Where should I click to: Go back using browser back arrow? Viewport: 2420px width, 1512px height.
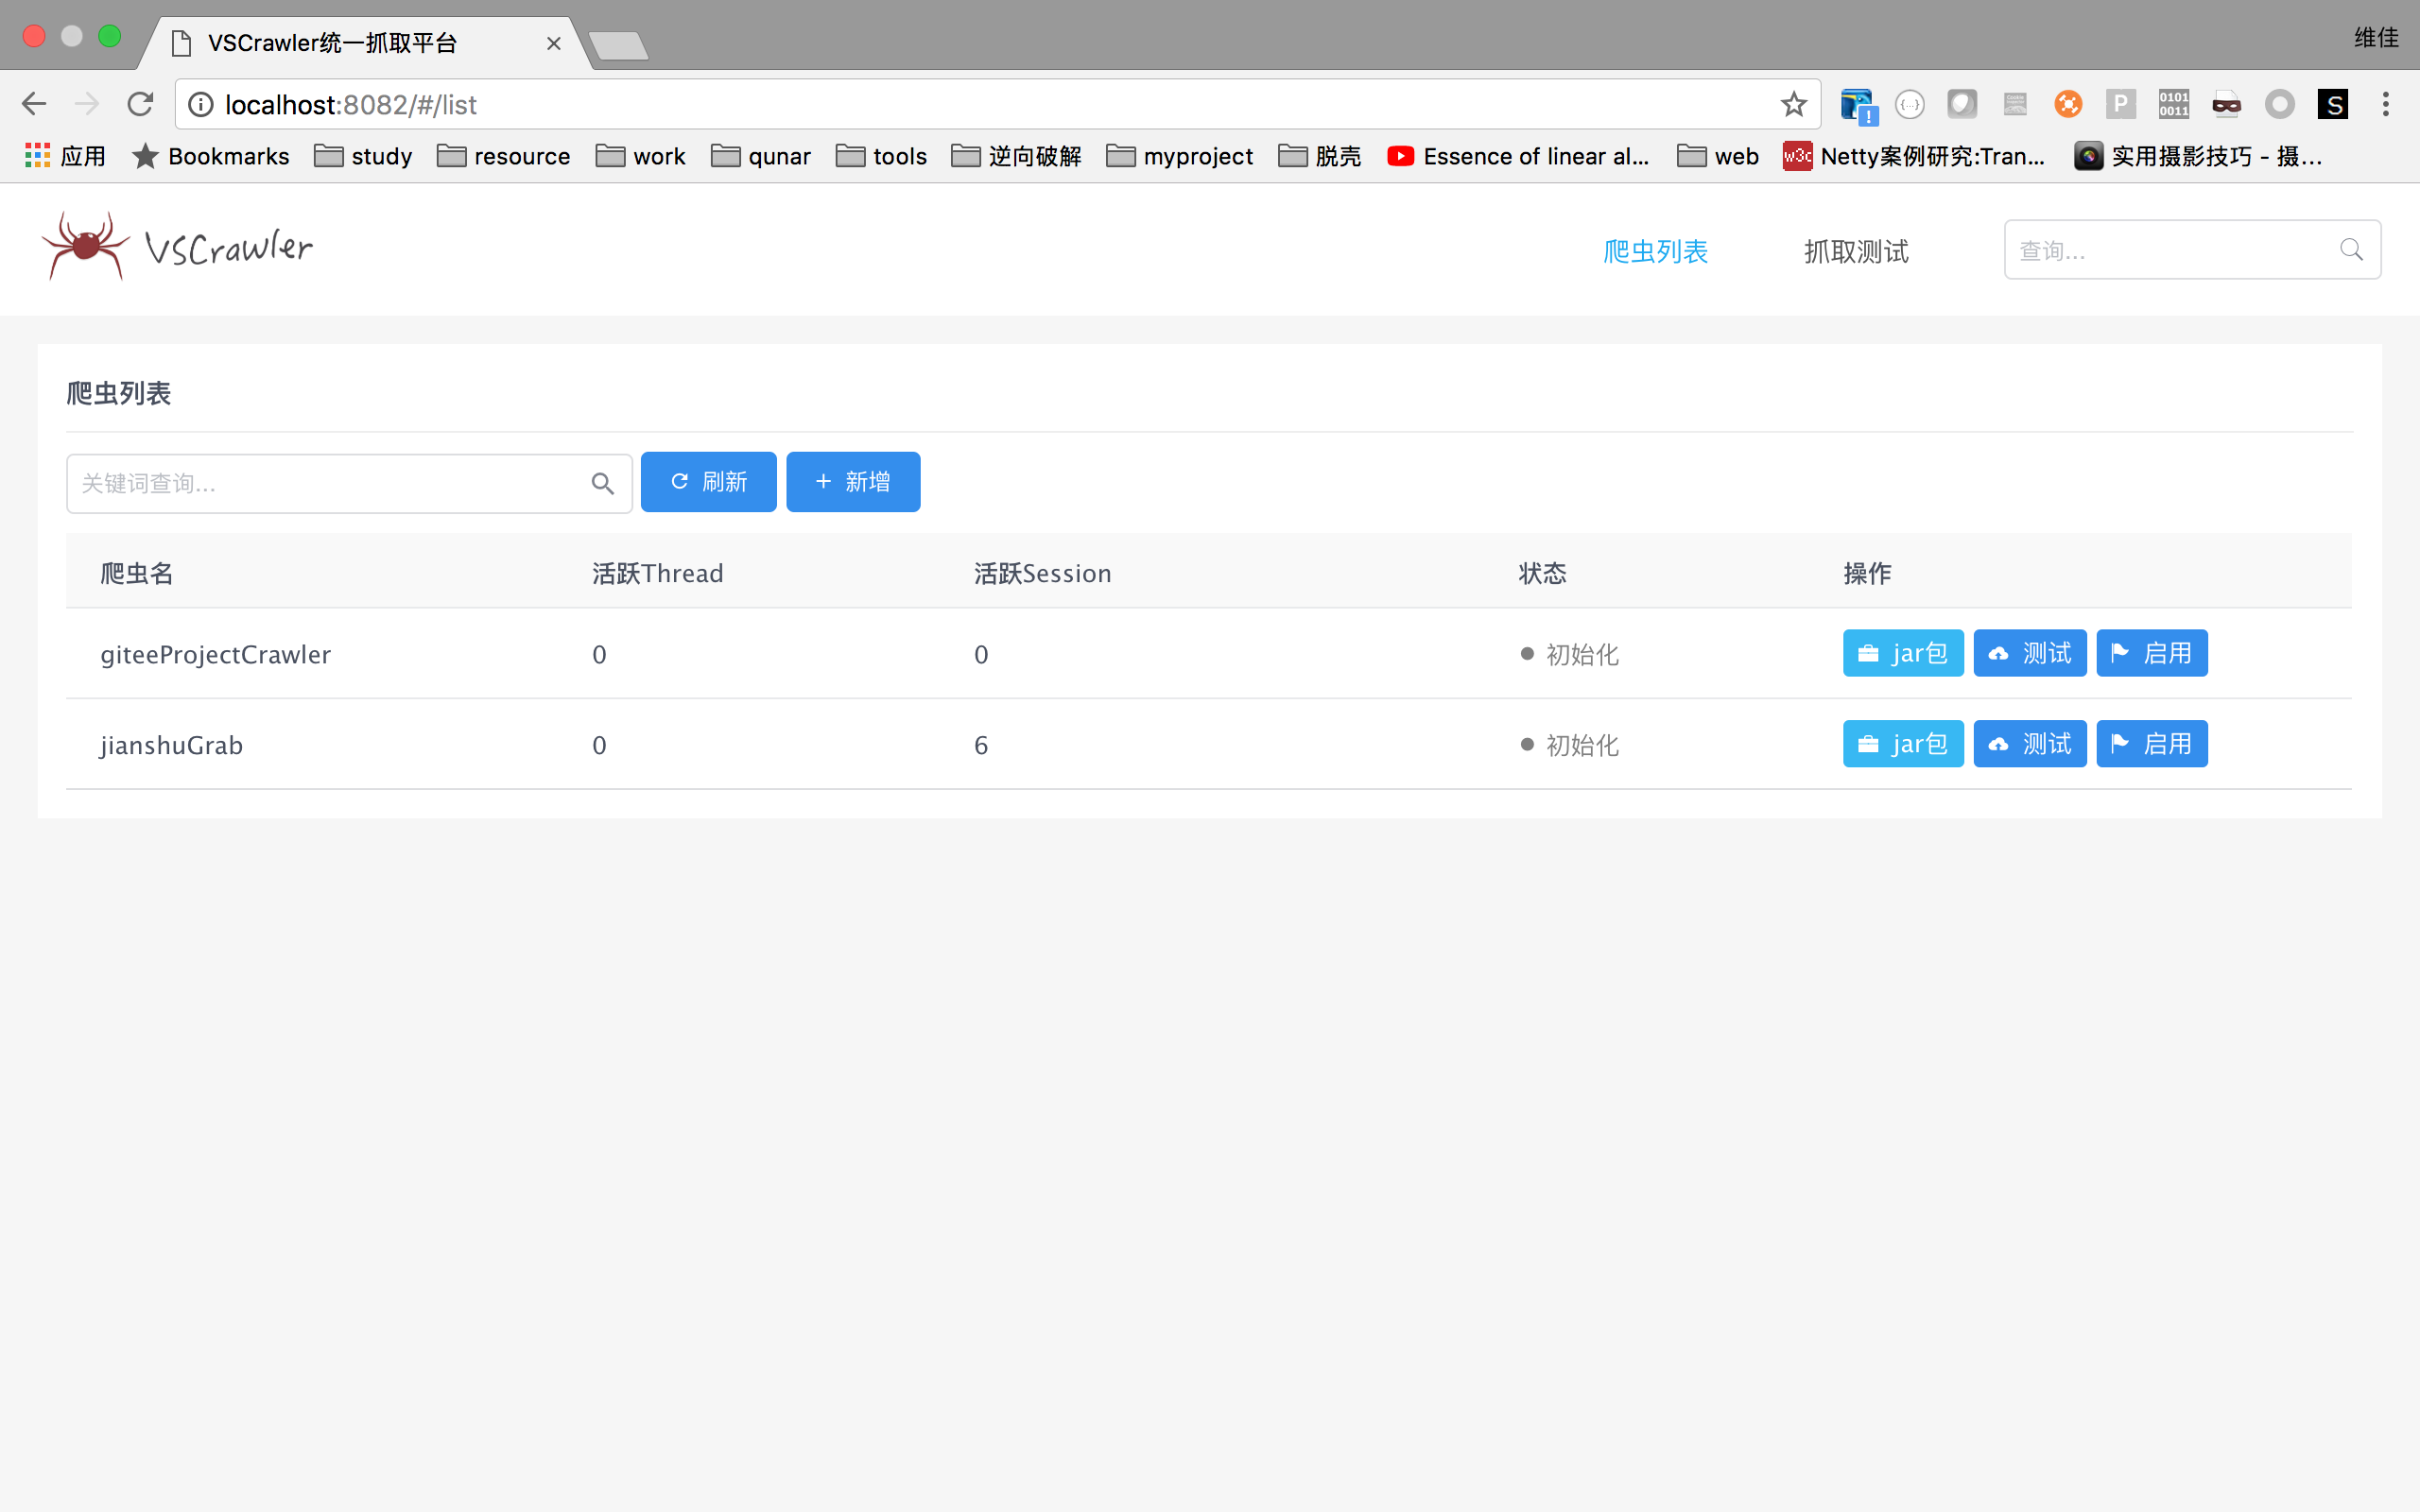[34, 104]
